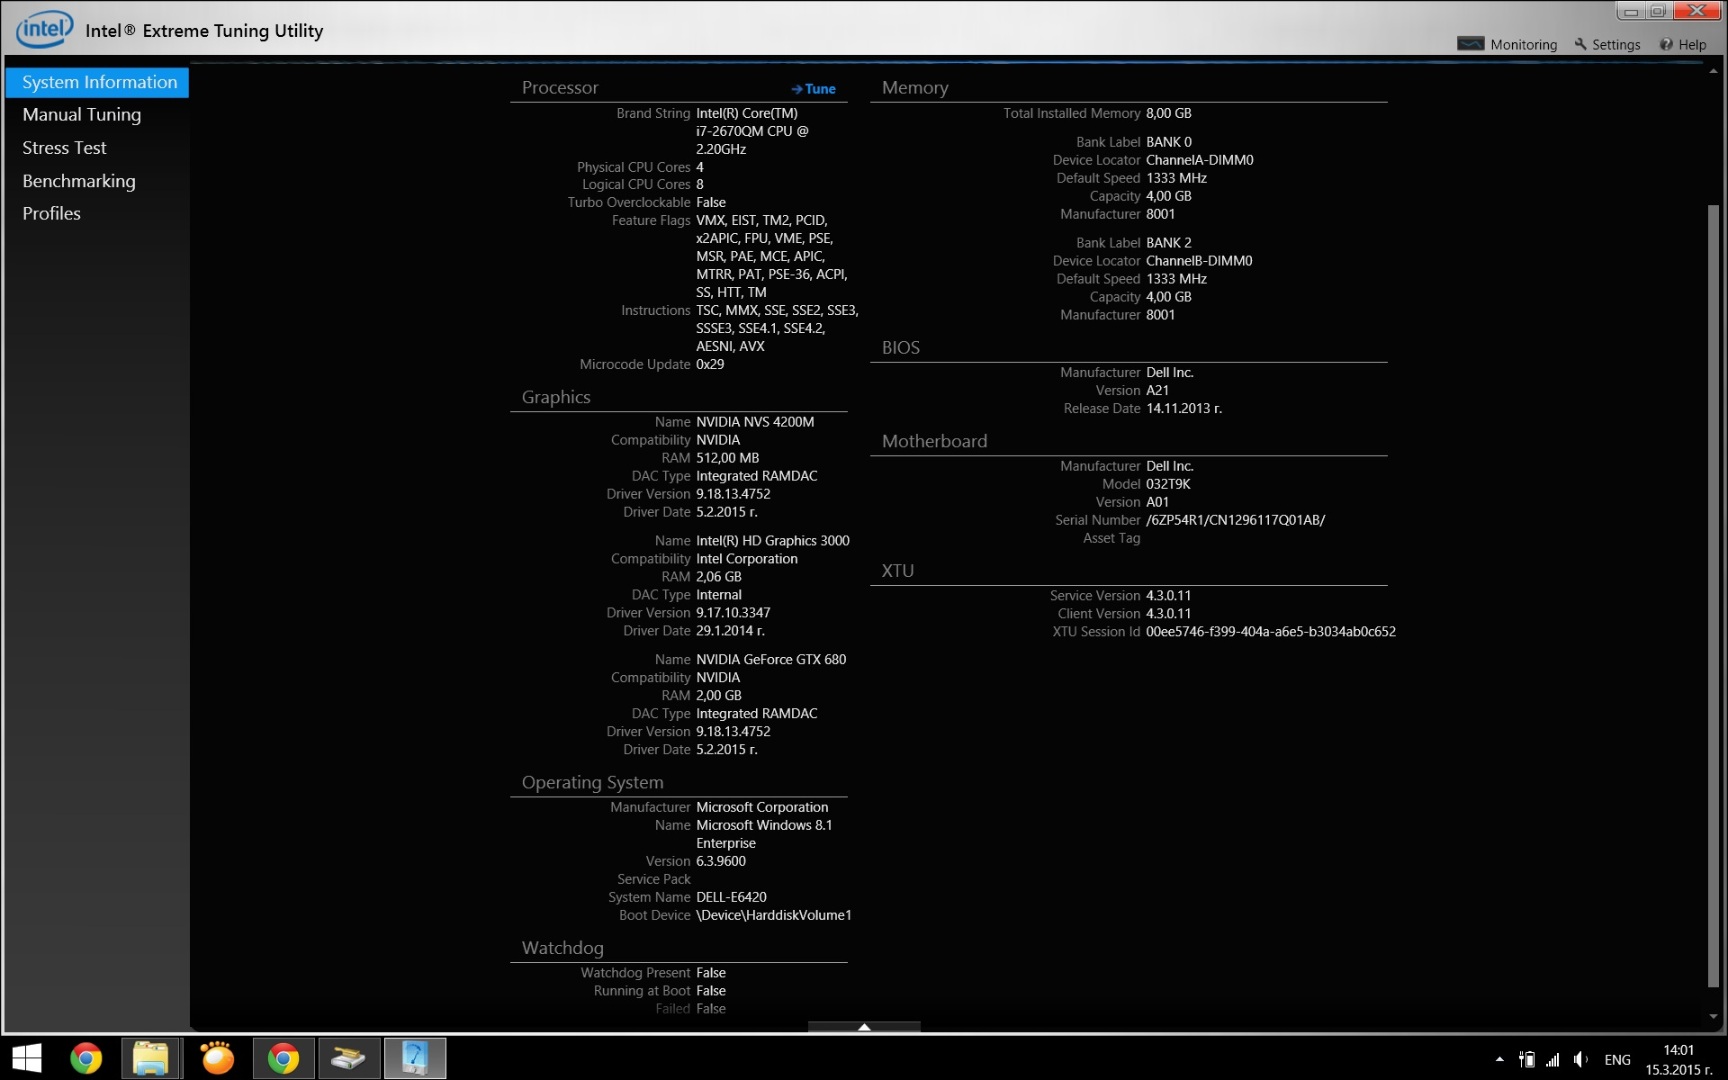Switch to the second Chrome taskbar window
Screen dimensions: 1728x1080
(283, 1058)
